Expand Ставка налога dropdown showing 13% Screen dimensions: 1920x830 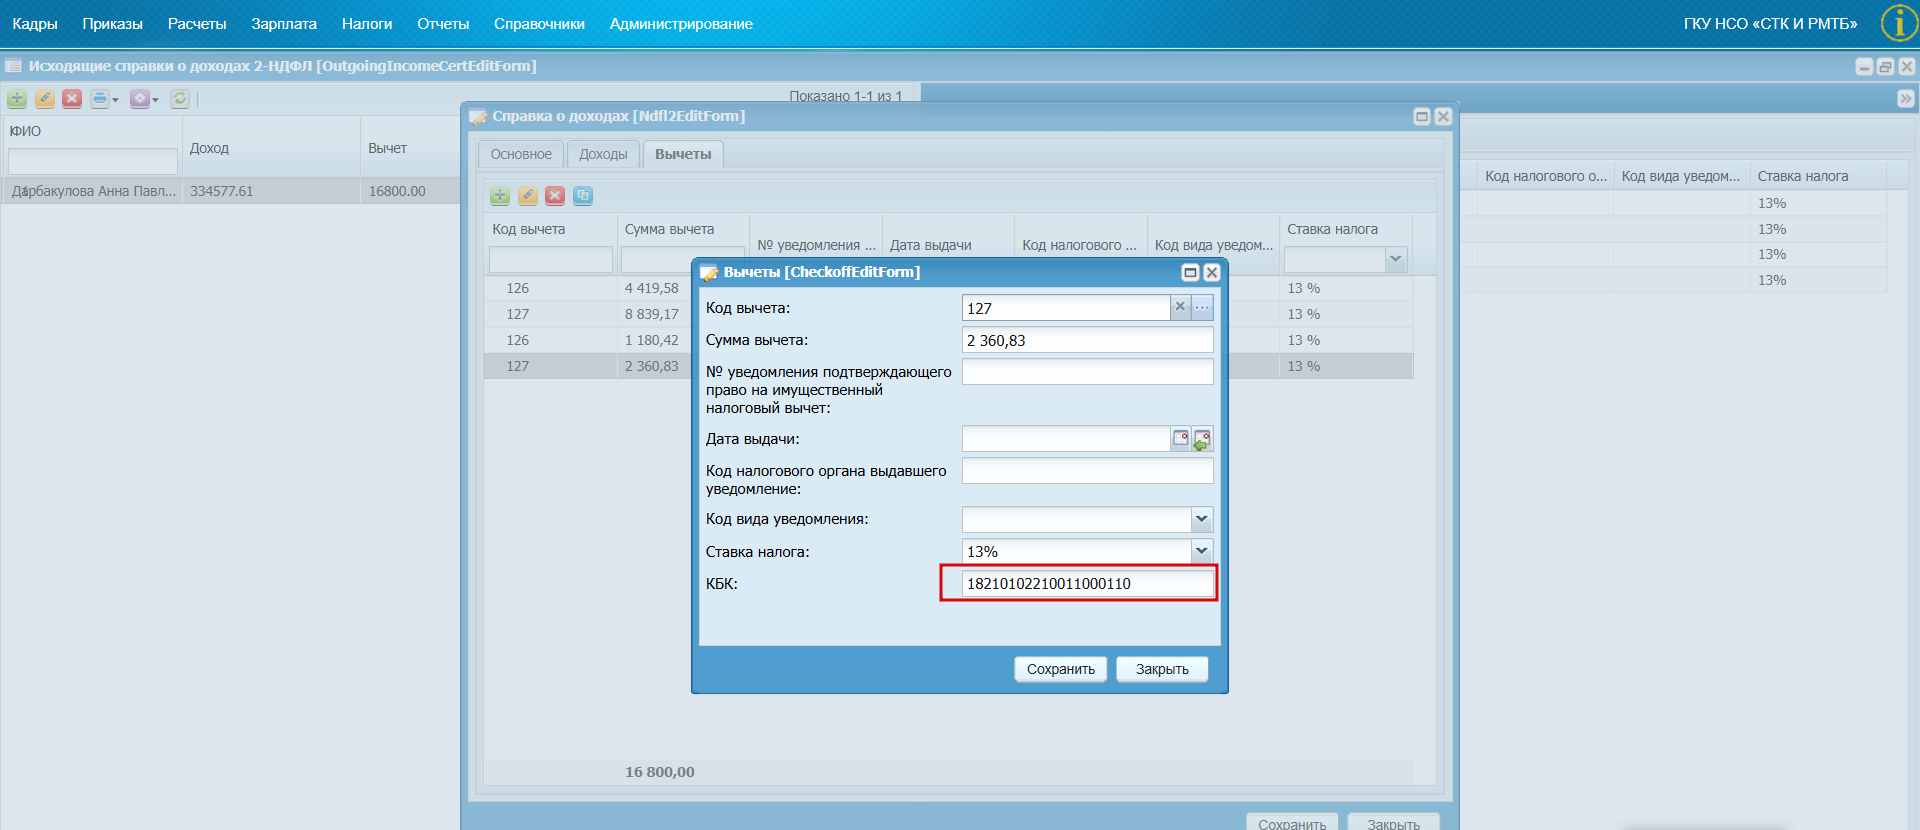[x=1202, y=551]
